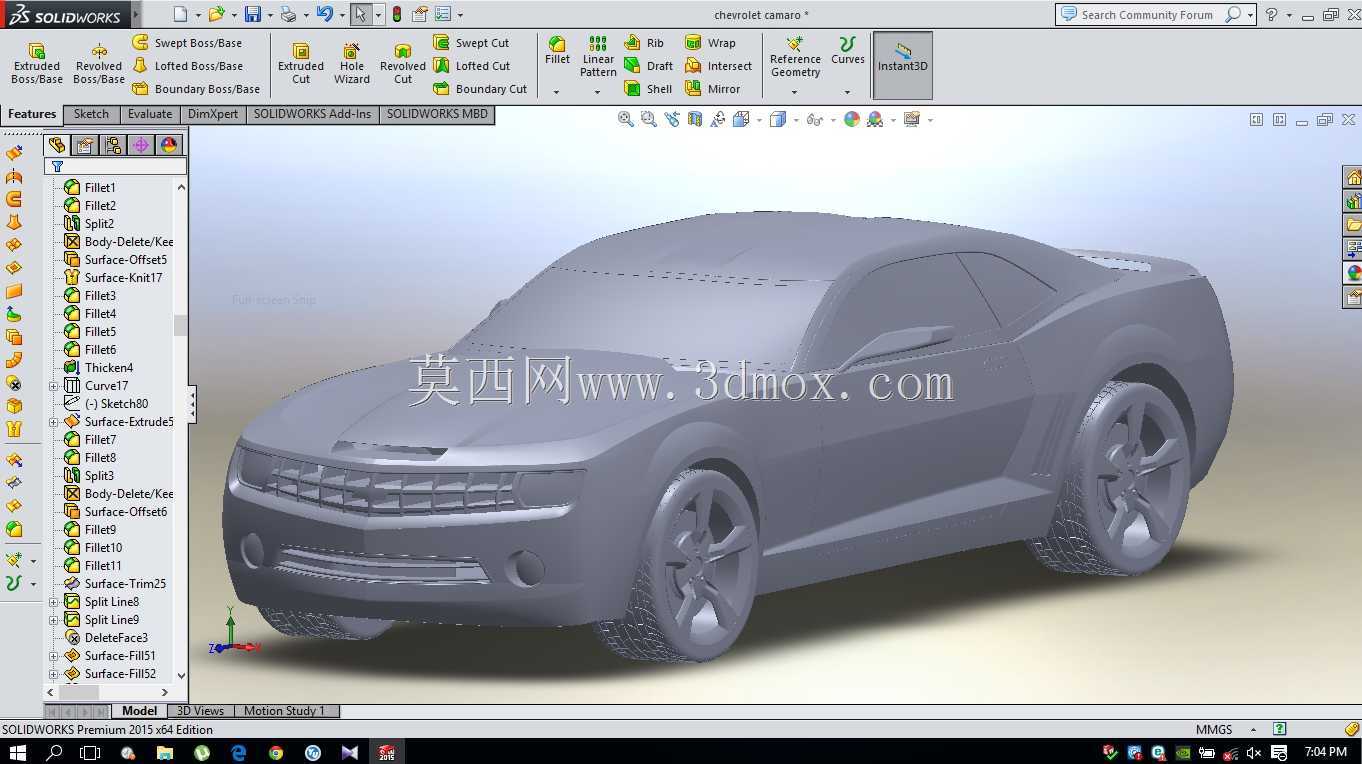This screenshot has height=764, width=1362.
Task: Open the Fillet dropdown arrow
Action: pyautogui.click(x=557, y=92)
